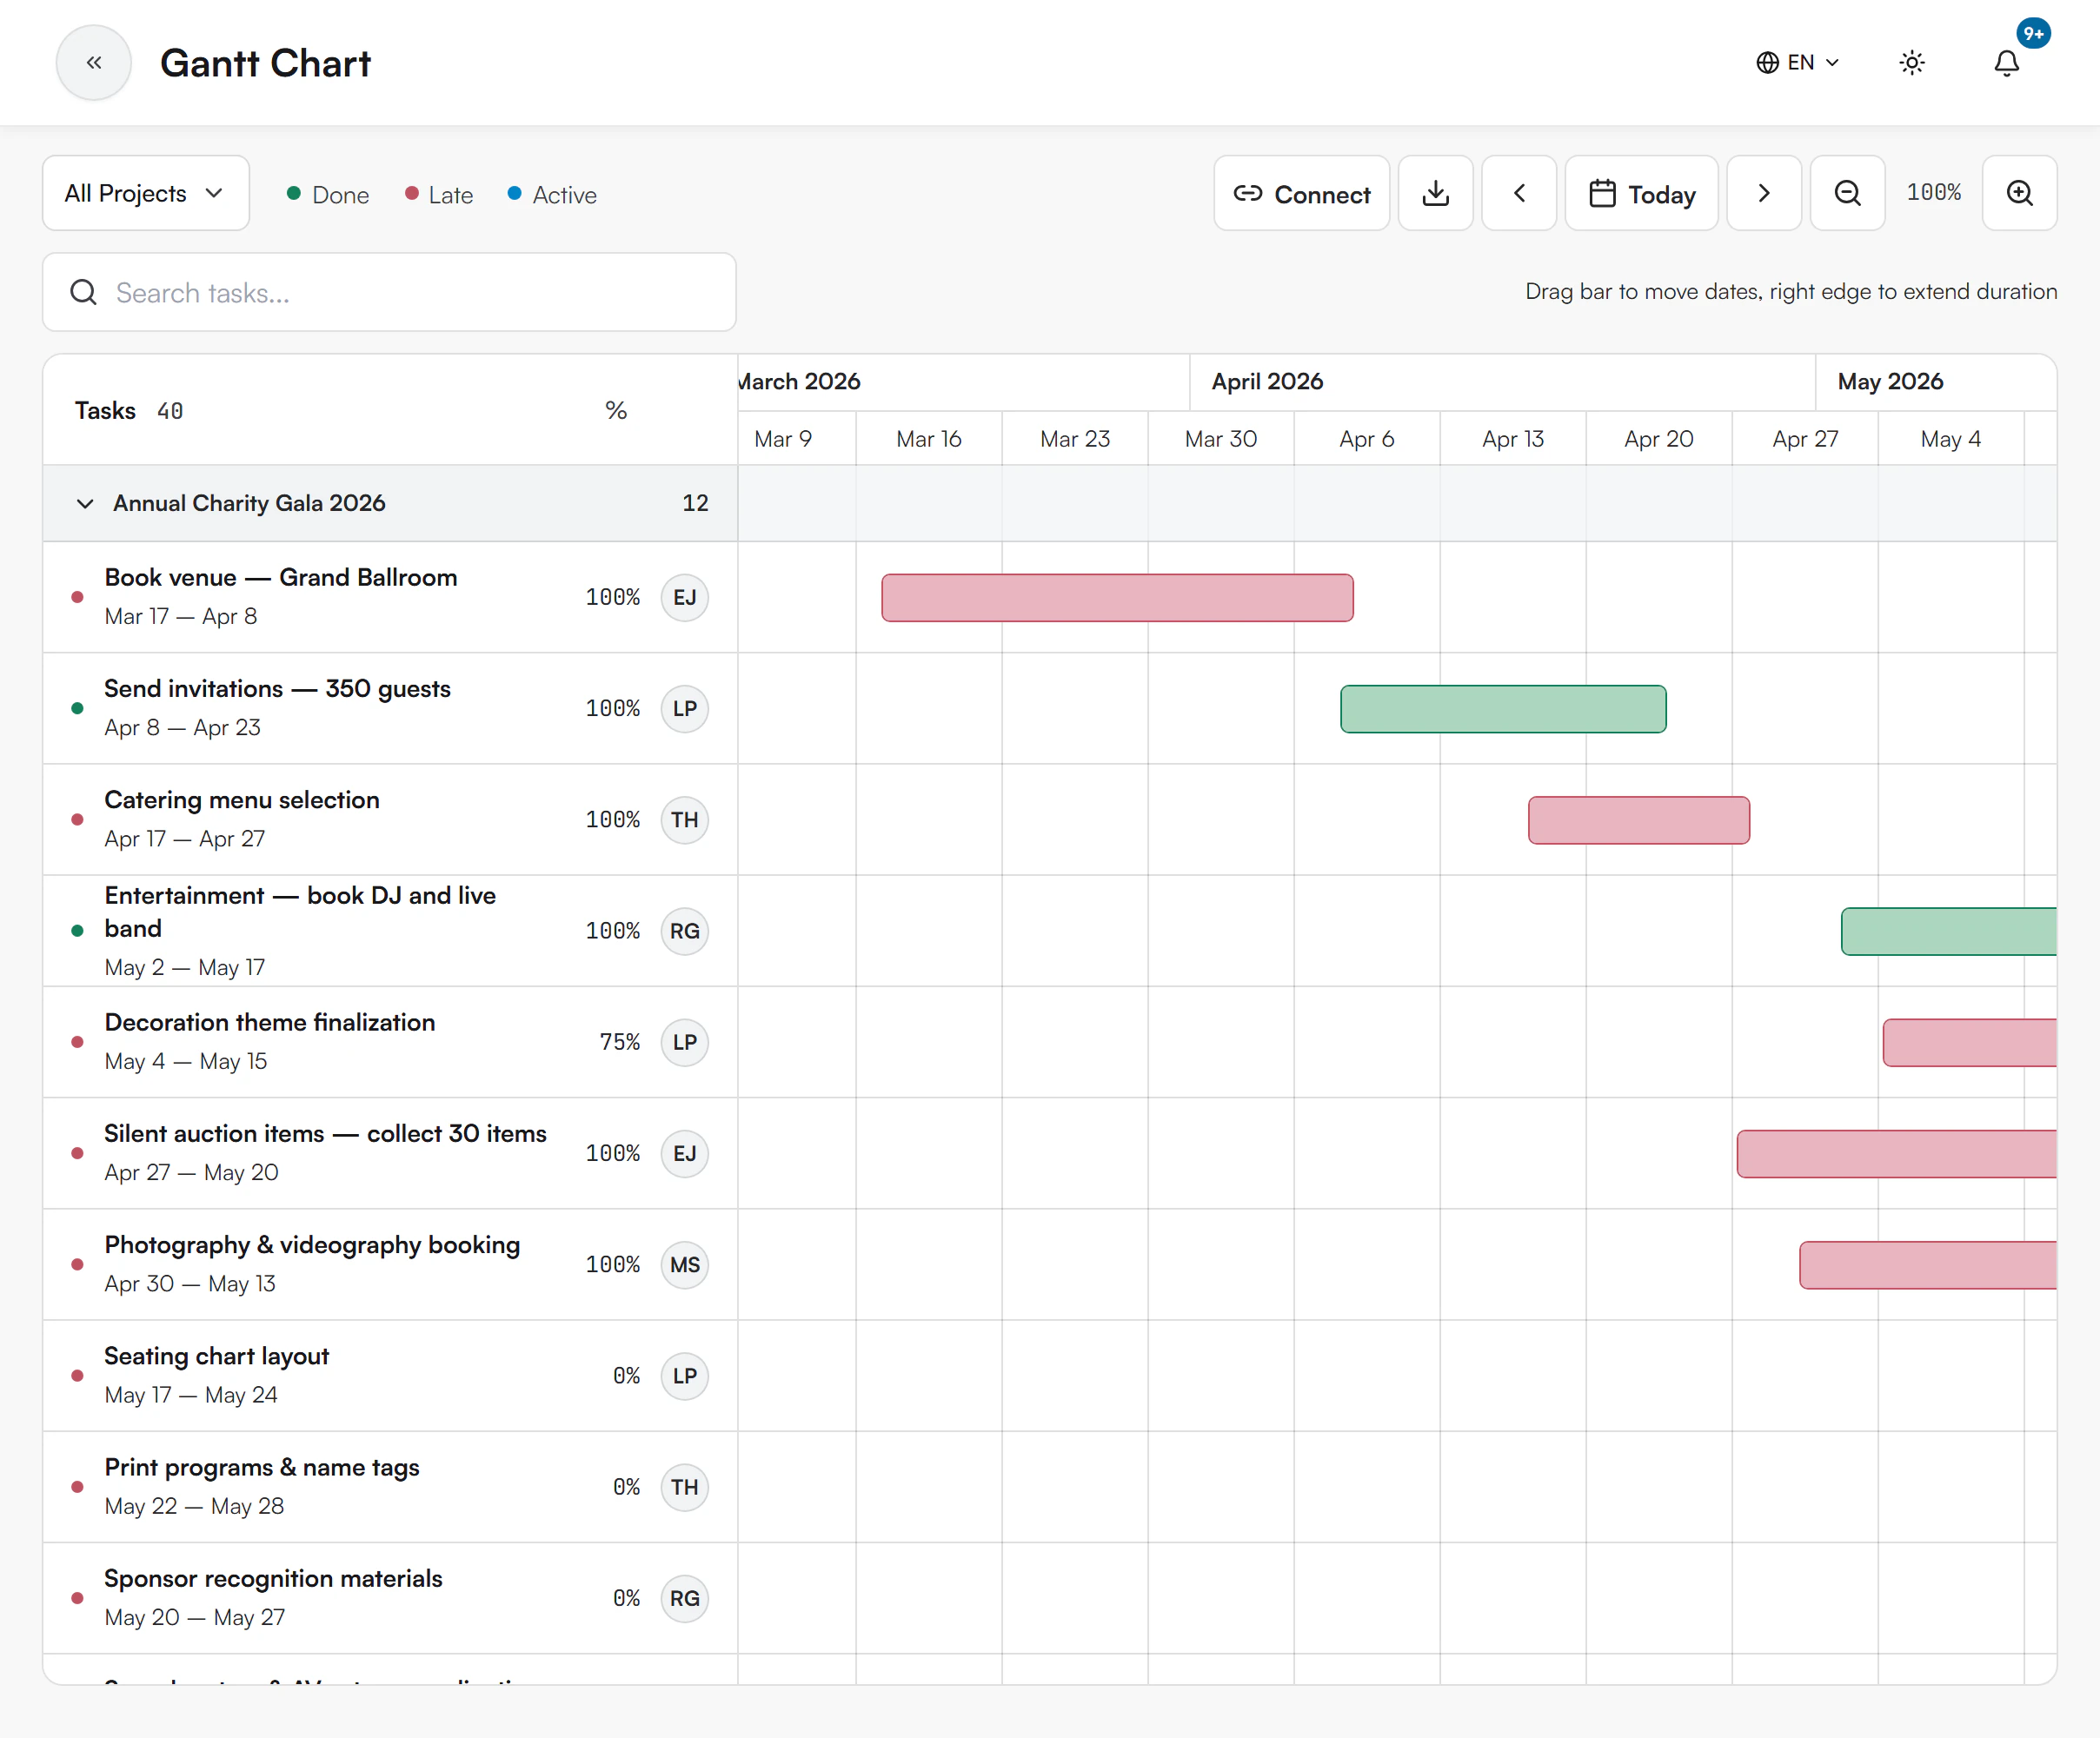This screenshot has width=2100, height=1738.
Task: Collapse sidebar with double-chevron button
Action: 94,63
